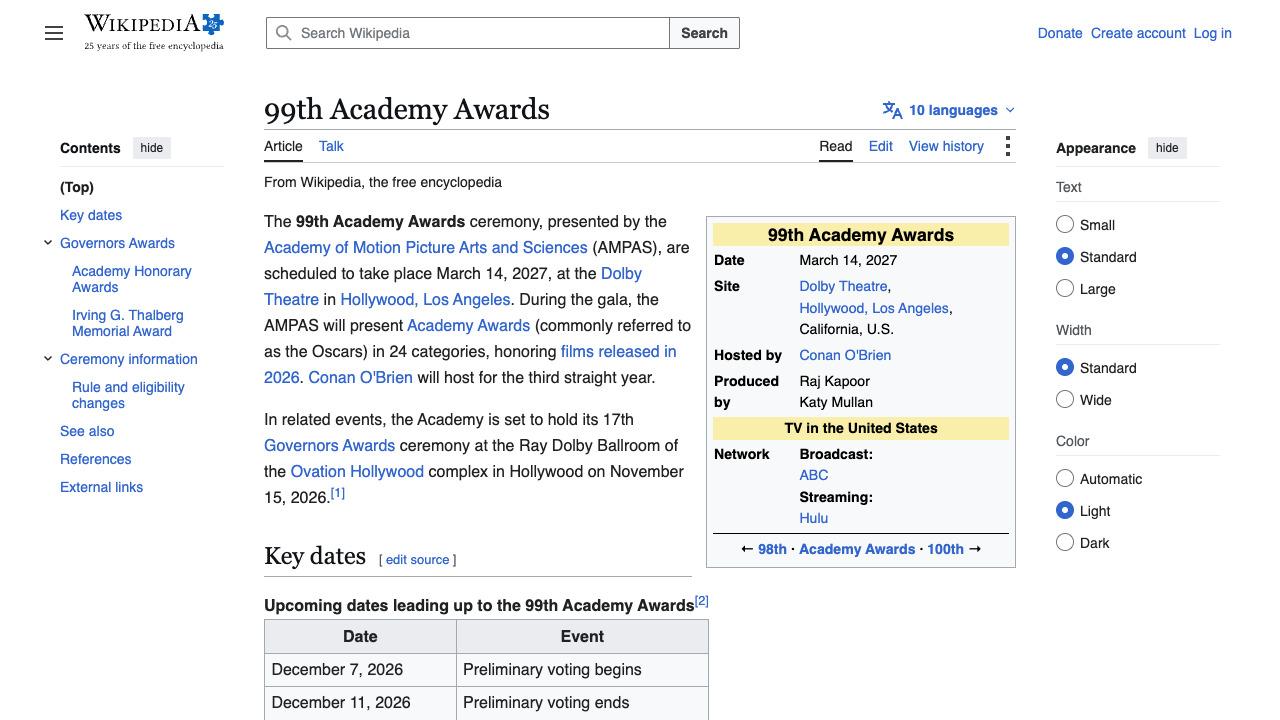1280x720 pixels.
Task: Select Dark color mode
Action: (1065, 543)
